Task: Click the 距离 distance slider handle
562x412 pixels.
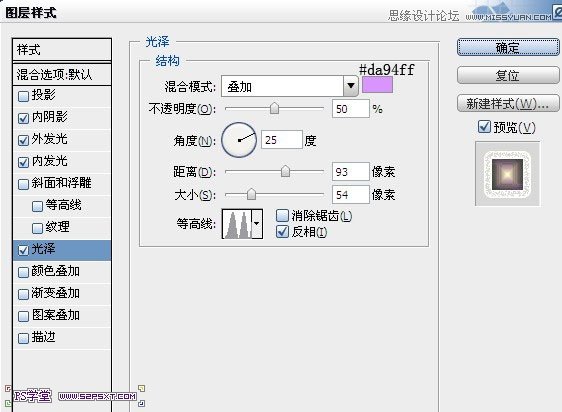Action: (x=285, y=171)
